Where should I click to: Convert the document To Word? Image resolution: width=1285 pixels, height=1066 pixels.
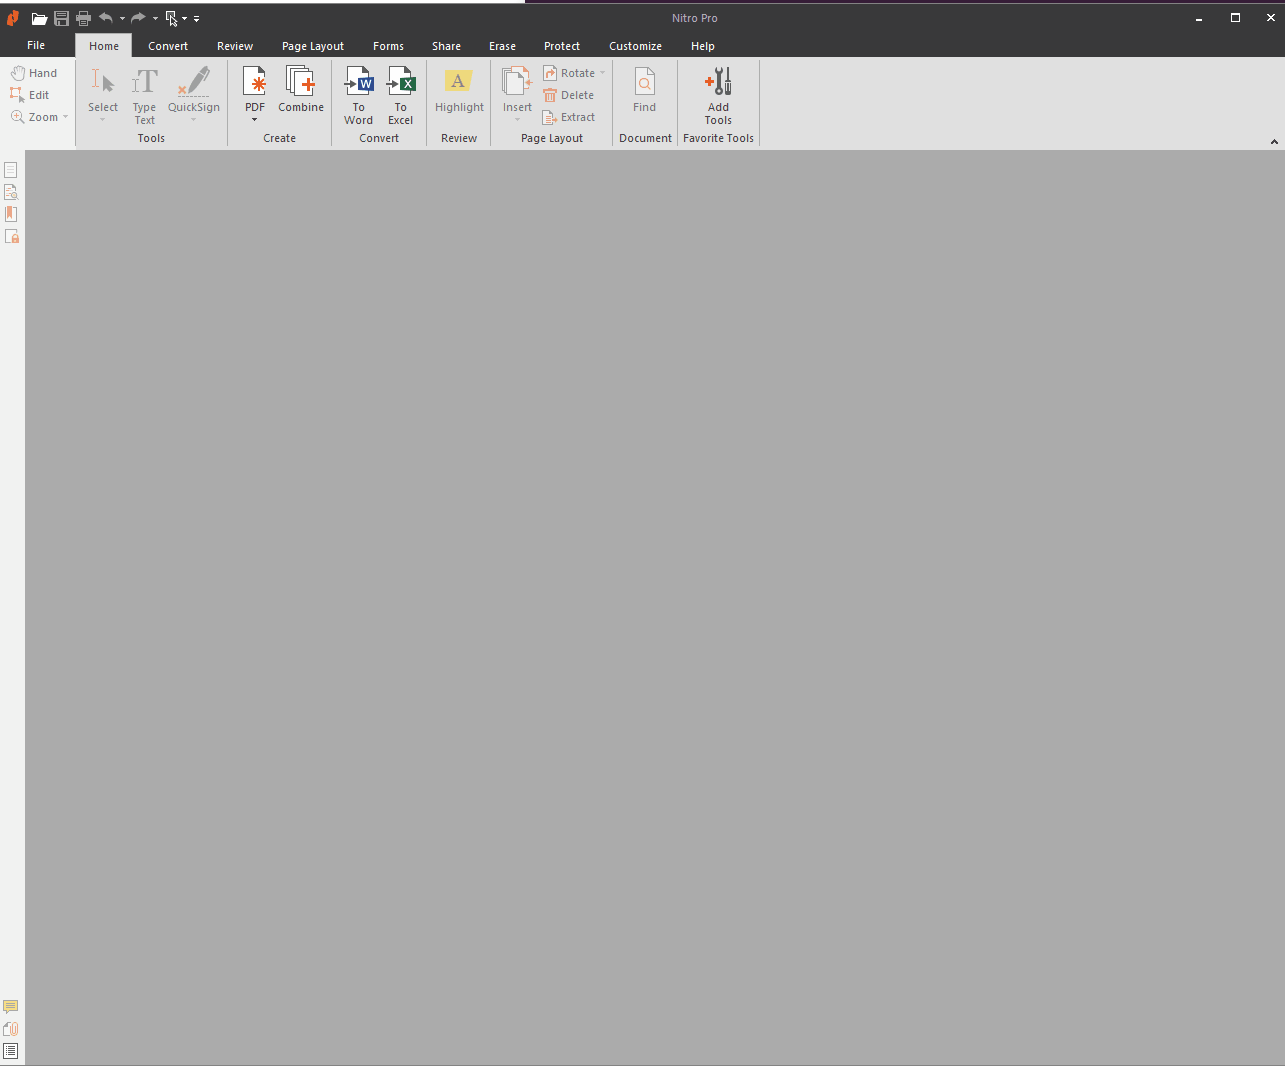(358, 95)
